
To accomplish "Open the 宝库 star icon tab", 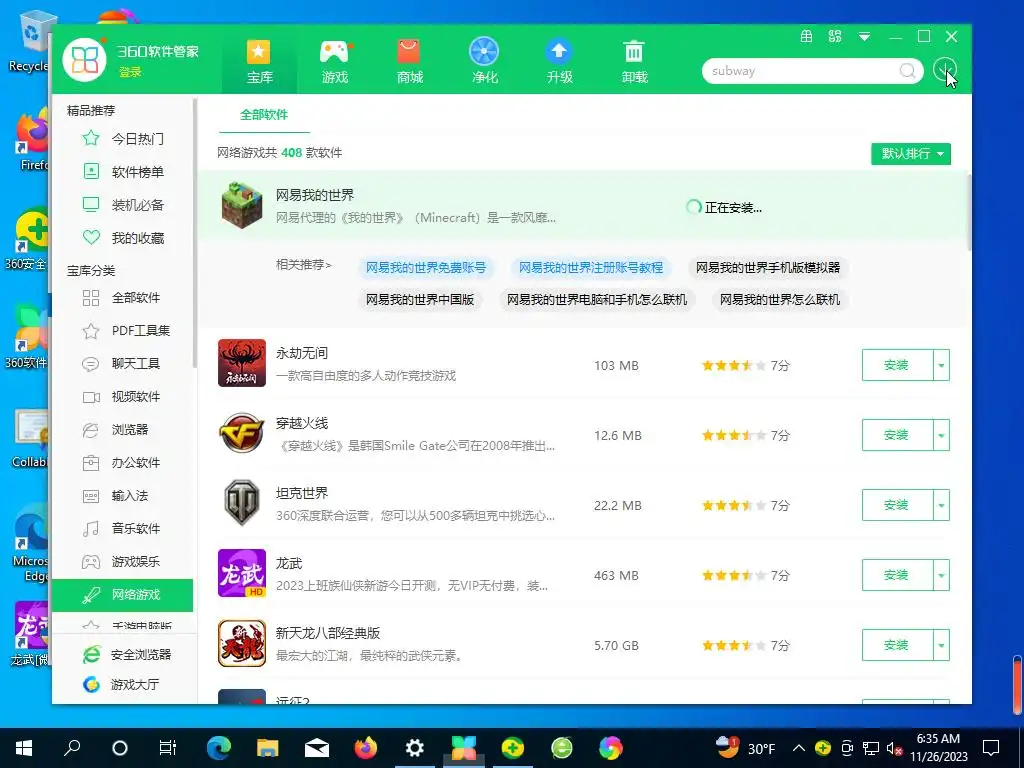I will pyautogui.click(x=259, y=61).
